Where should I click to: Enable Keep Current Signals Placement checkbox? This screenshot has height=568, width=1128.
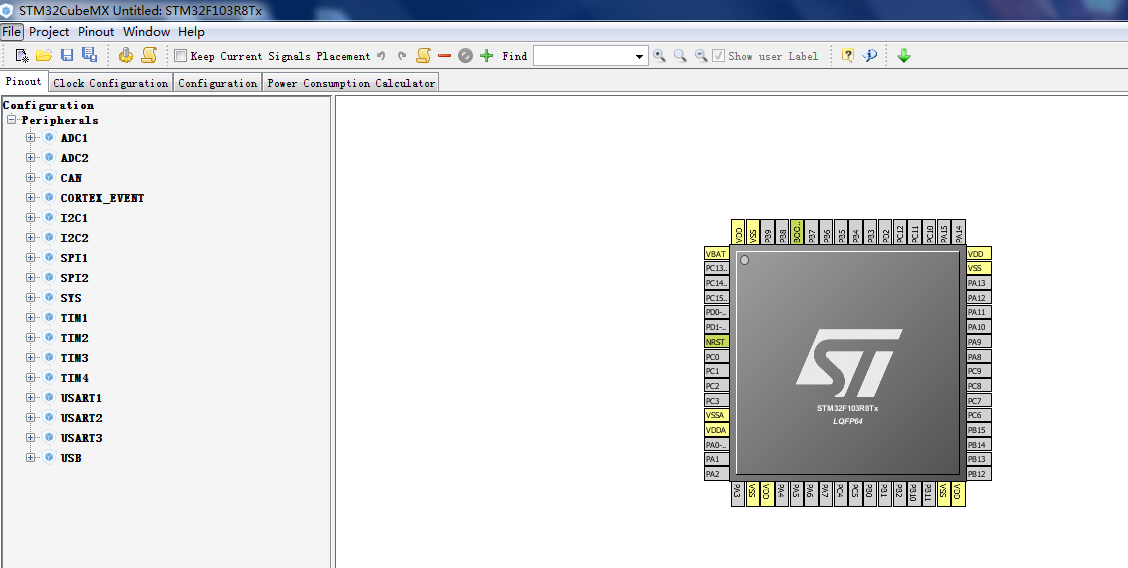tap(181, 55)
